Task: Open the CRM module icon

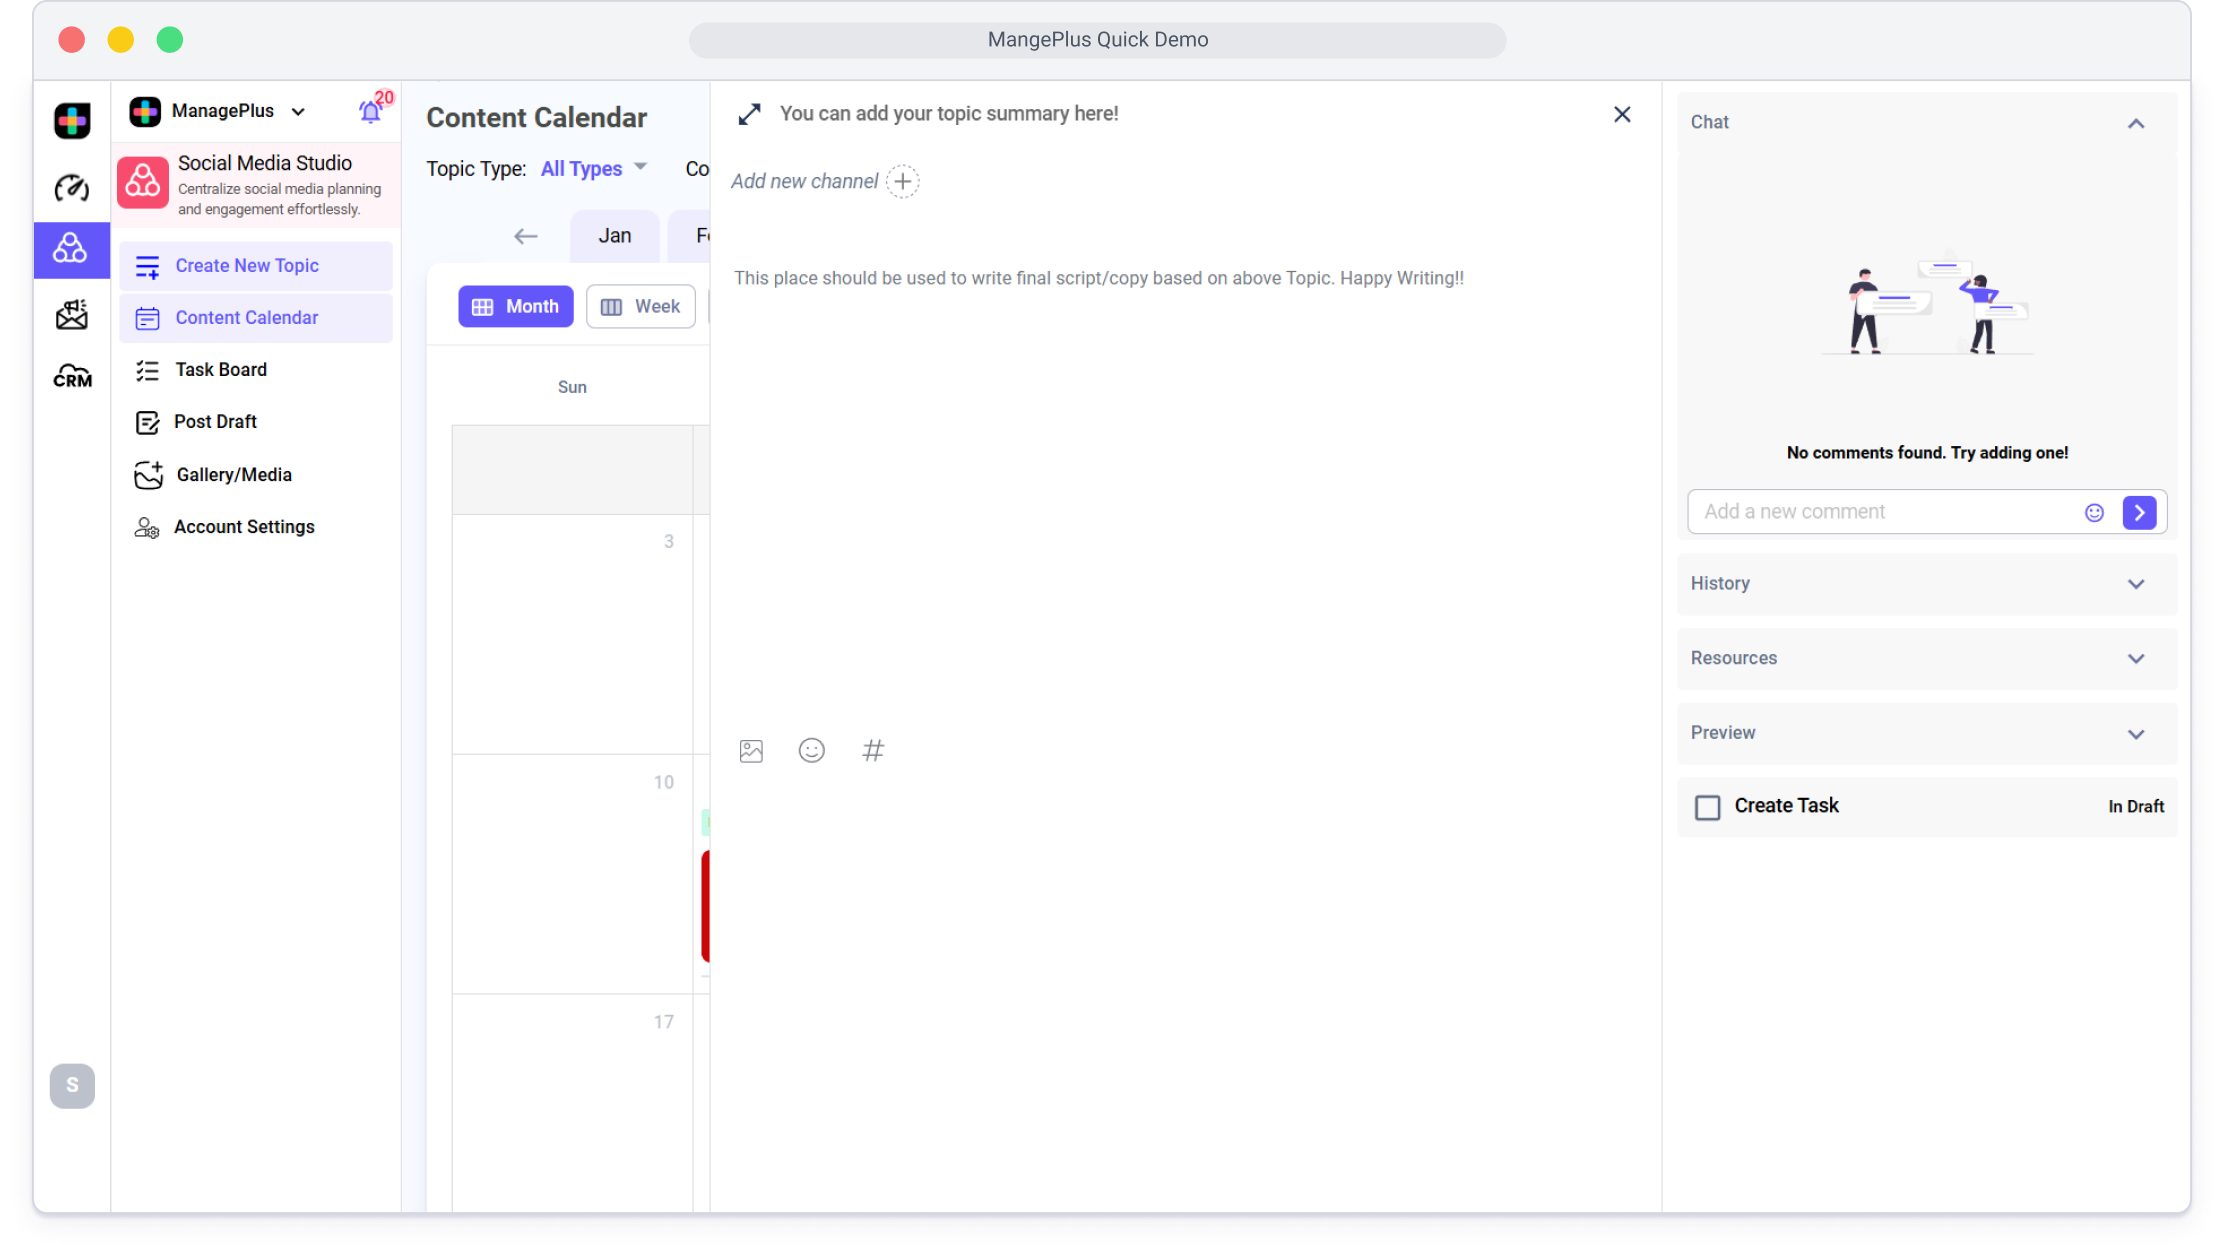Action: point(72,376)
